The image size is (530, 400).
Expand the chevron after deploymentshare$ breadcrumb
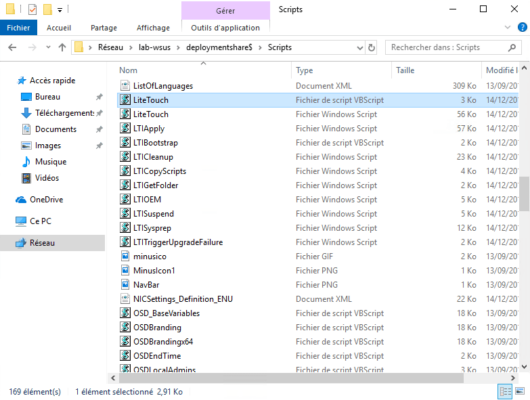pyautogui.click(x=260, y=48)
